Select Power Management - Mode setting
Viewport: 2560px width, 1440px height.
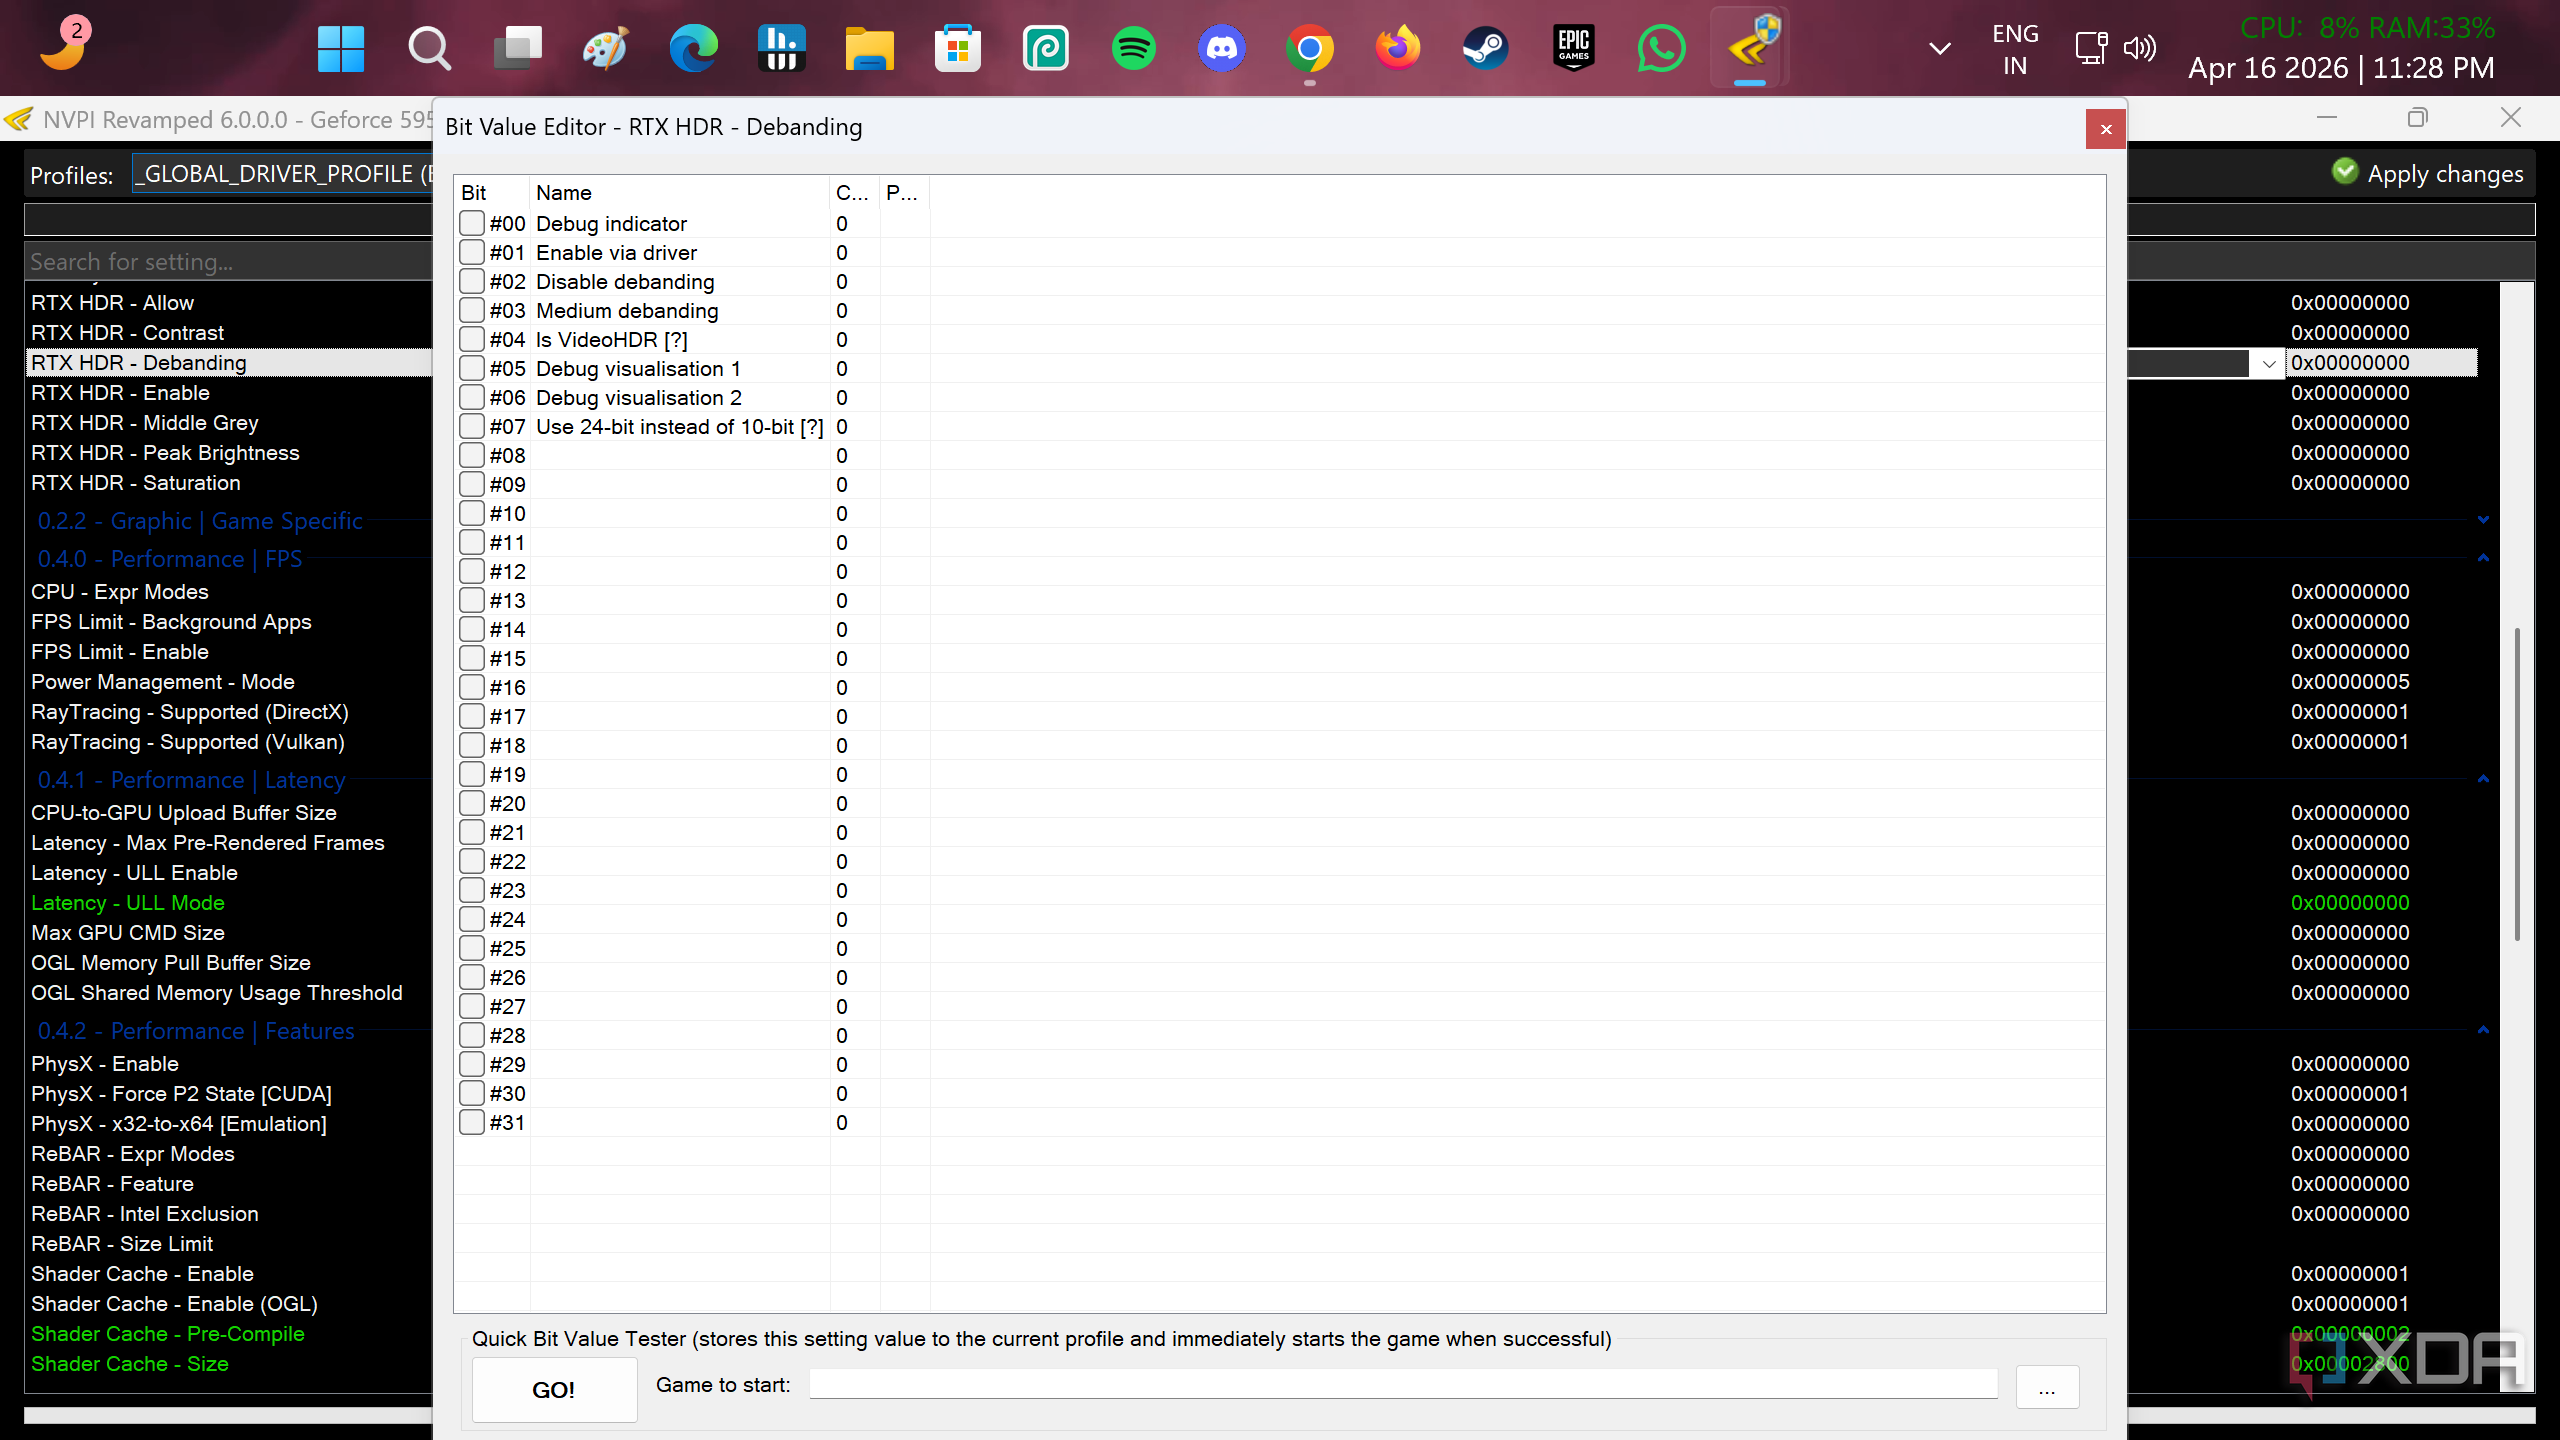(163, 682)
